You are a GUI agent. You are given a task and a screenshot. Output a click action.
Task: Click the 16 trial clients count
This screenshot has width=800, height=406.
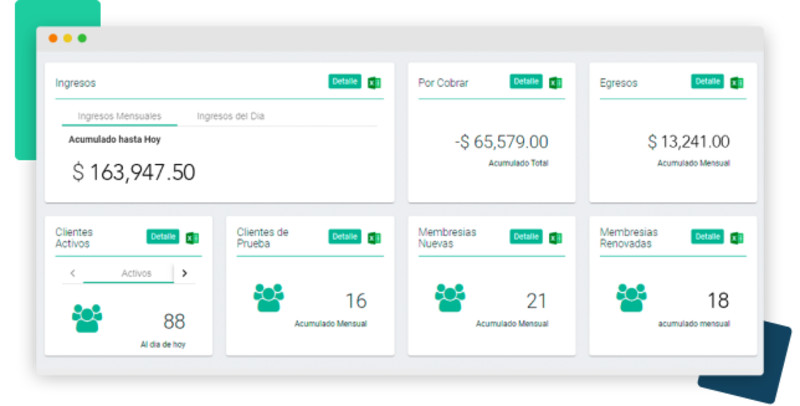click(x=356, y=300)
